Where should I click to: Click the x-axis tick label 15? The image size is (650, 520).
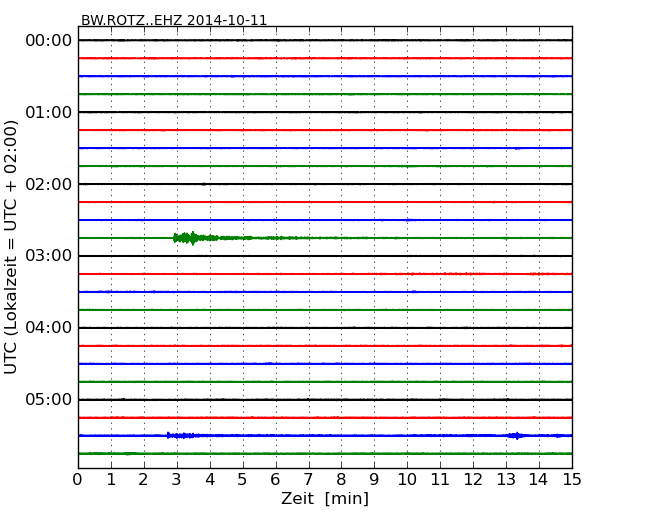coord(572,480)
